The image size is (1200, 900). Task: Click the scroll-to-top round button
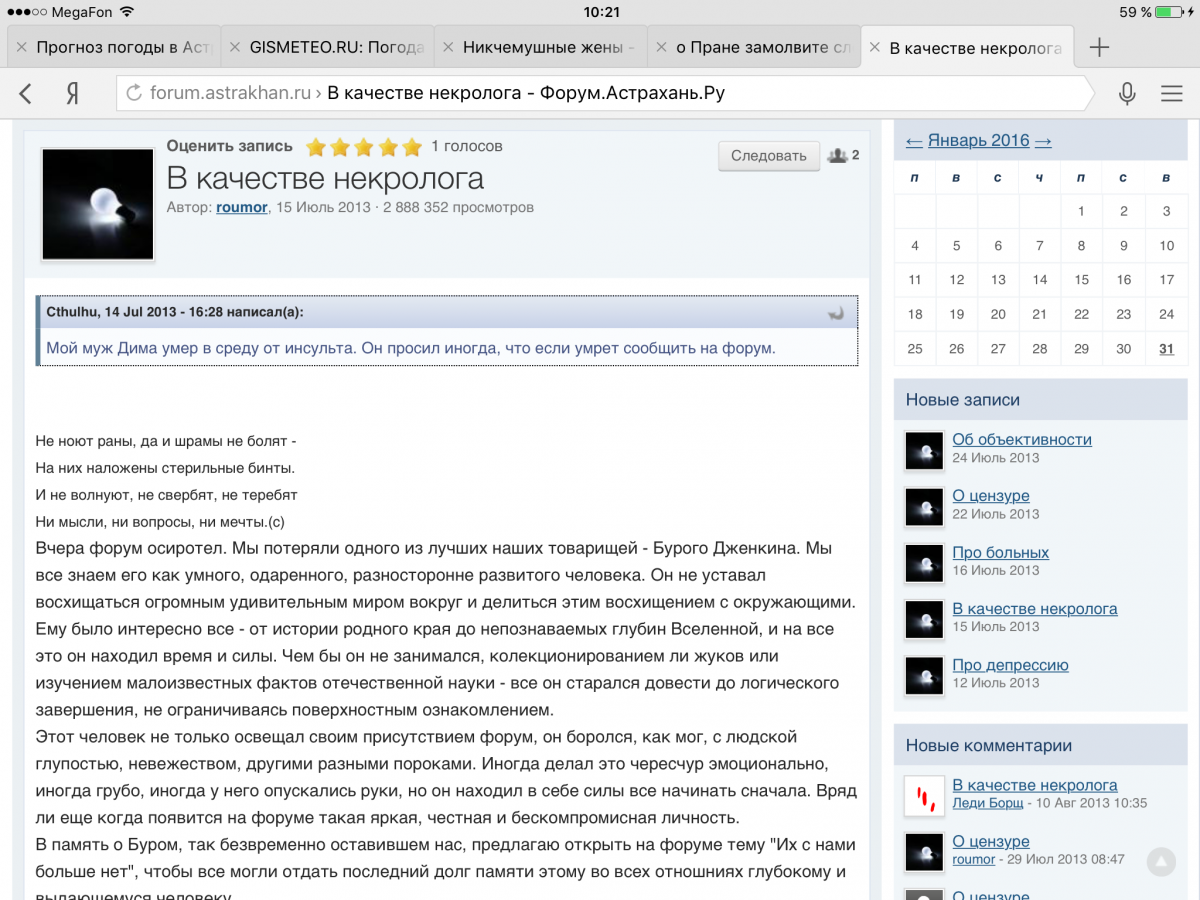click(x=1161, y=861)
